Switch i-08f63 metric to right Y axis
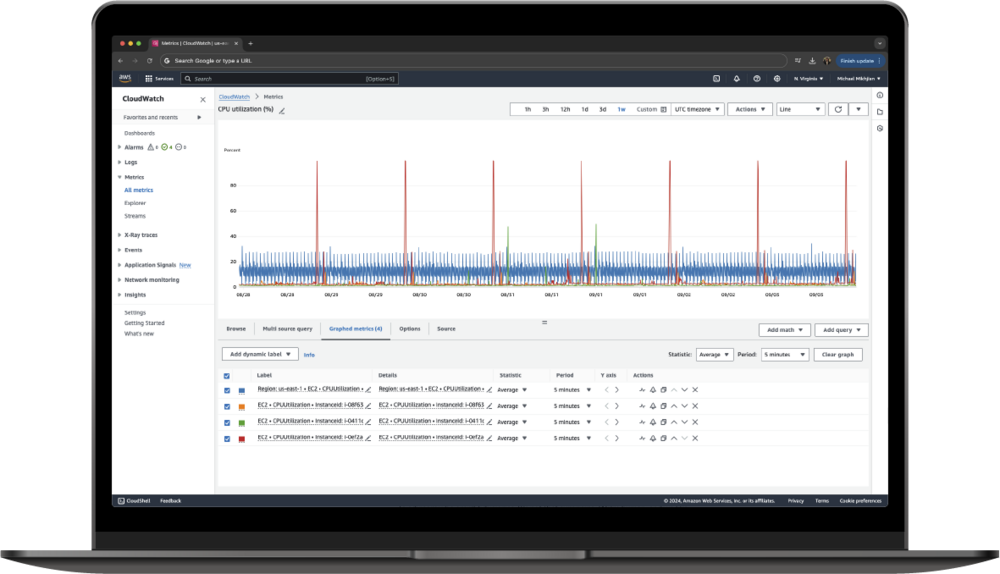This screenshot has height=574, width=1000. click(617, 406)
